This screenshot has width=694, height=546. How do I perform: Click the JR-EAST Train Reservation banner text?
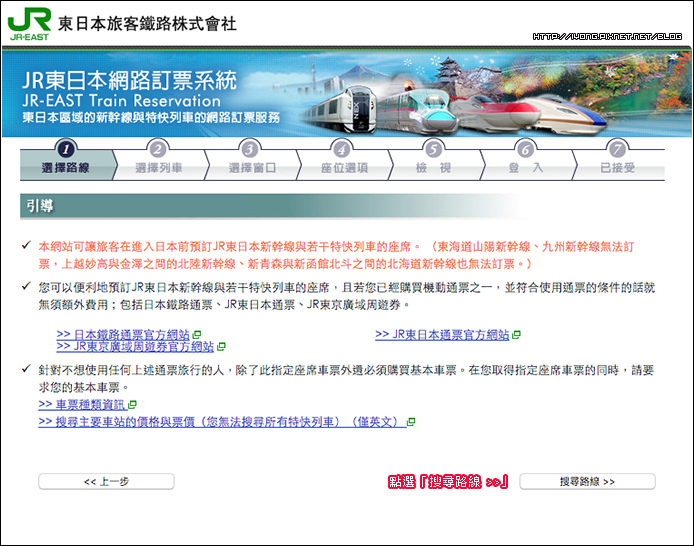coord(121,101)
